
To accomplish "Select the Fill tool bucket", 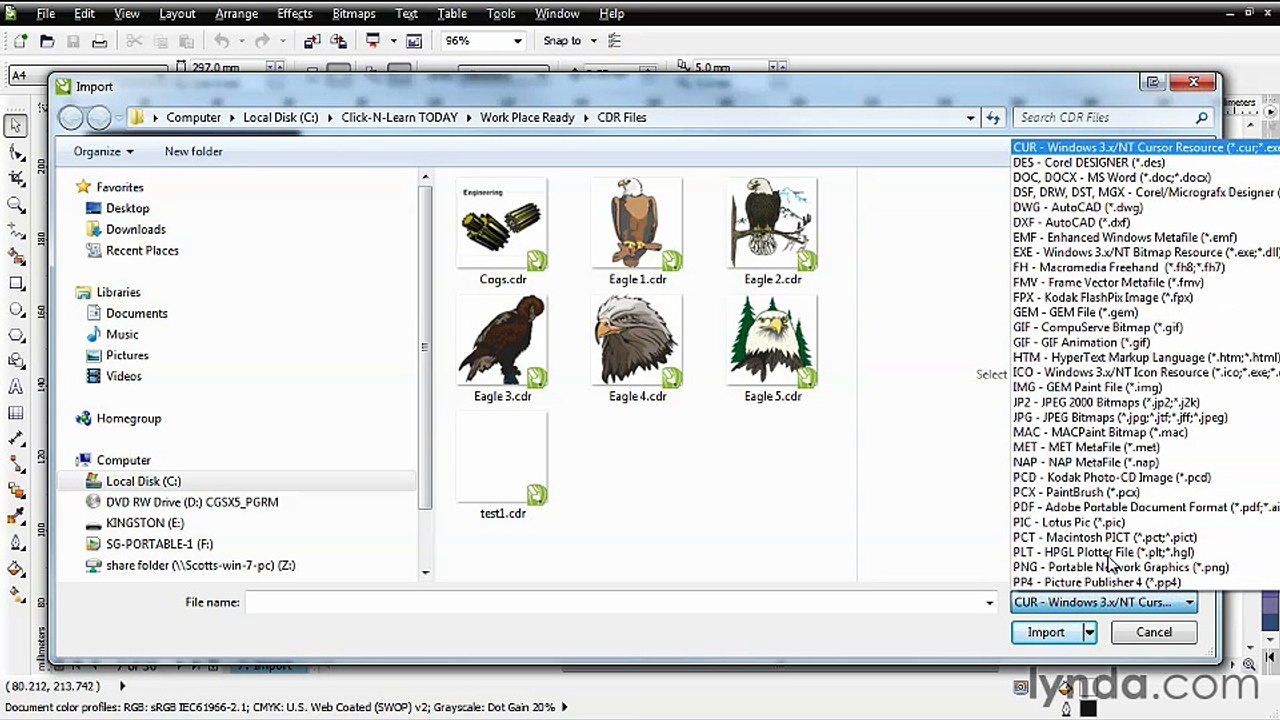I will (15, 569).
